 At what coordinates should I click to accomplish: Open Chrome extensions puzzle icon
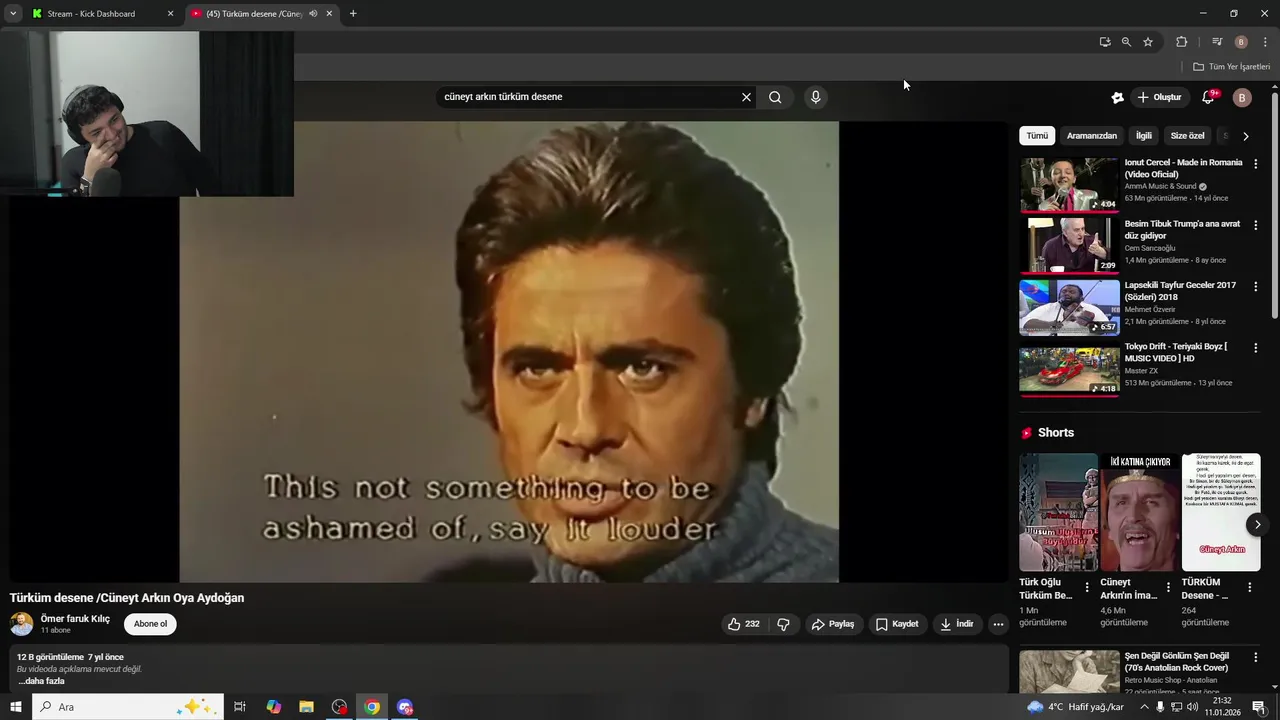(1182, 42)
